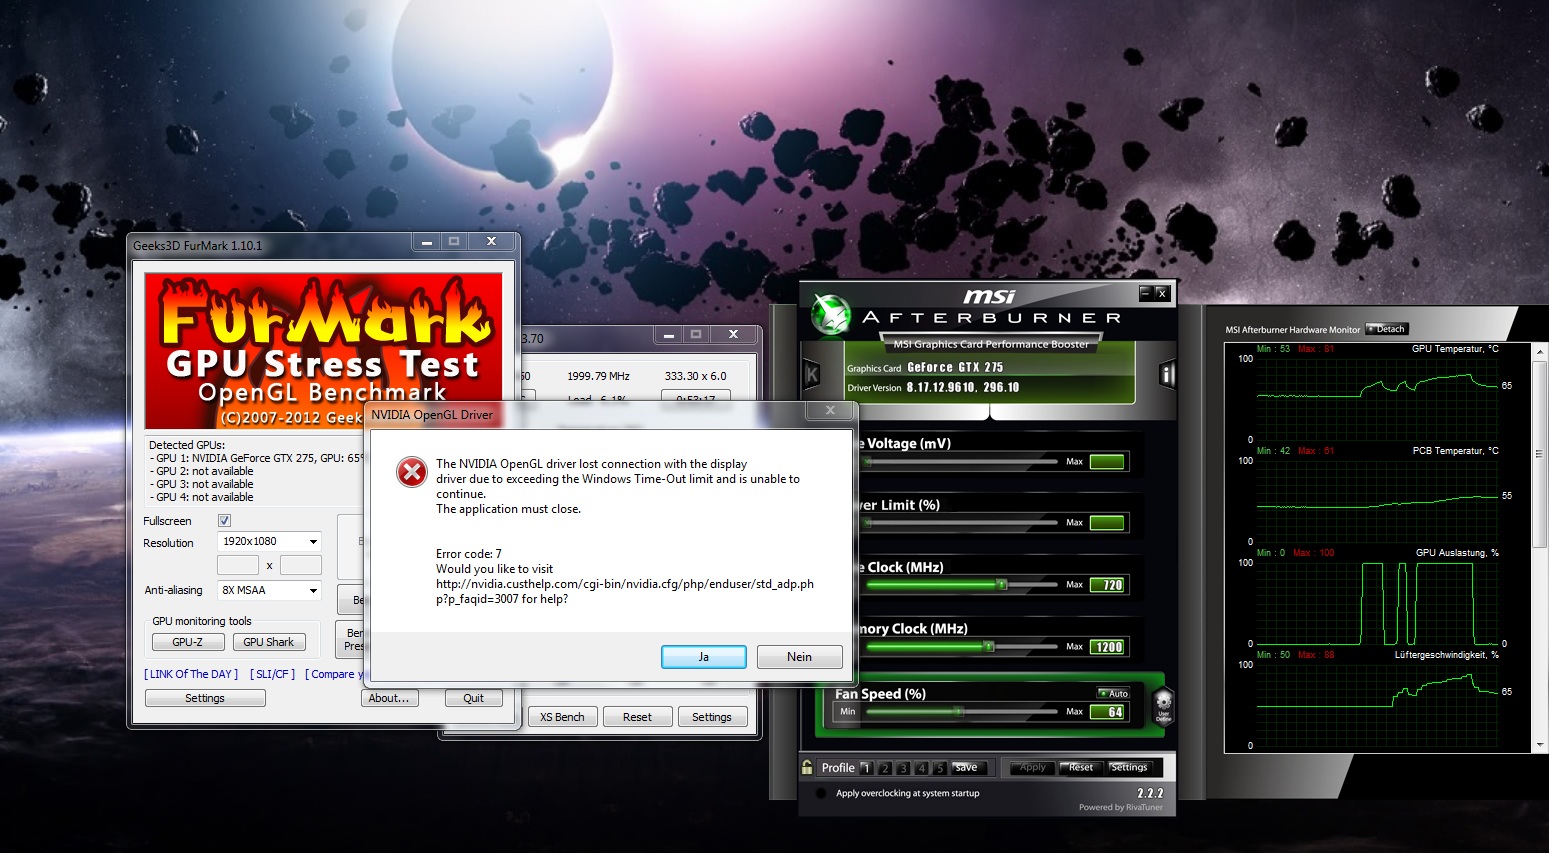Click Ja in the NVIDIA OpenGL dialog
This screenshot has height=853, width=1549.
pos(703,657)
